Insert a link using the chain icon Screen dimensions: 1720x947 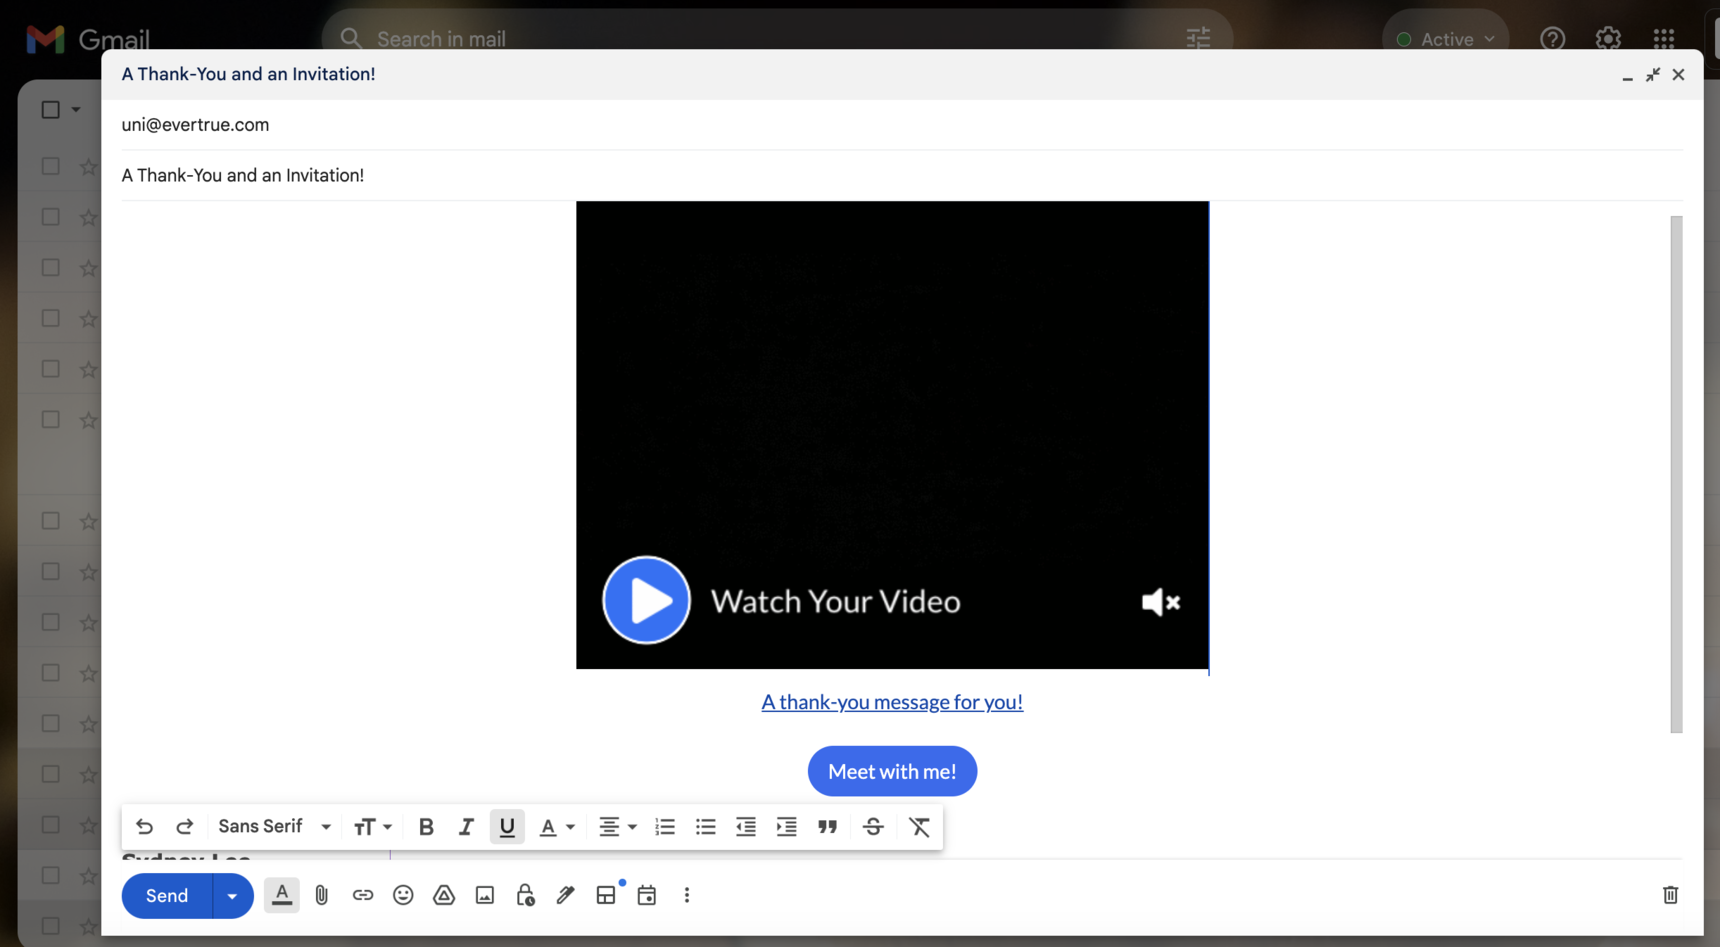(x=362, y=895)
